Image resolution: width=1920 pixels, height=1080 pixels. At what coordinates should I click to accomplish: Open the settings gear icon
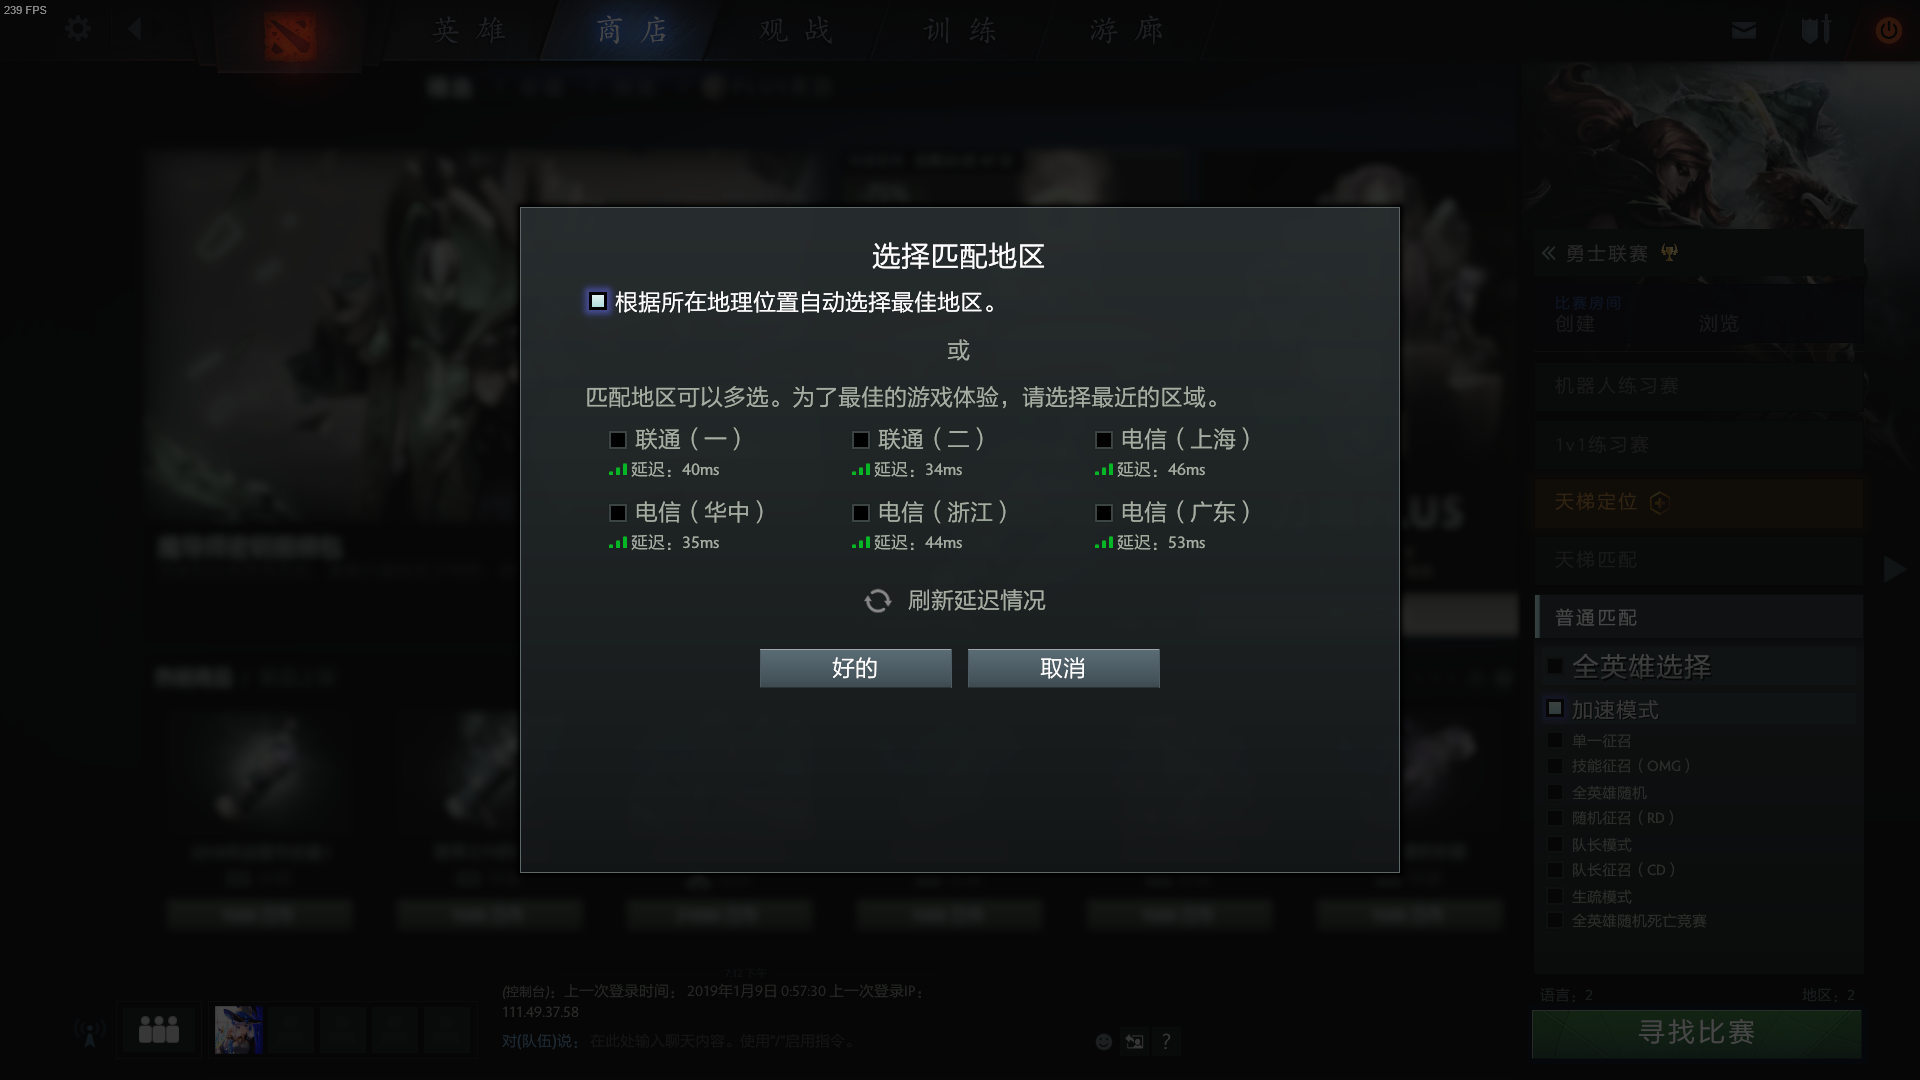(x=78, y=29)
